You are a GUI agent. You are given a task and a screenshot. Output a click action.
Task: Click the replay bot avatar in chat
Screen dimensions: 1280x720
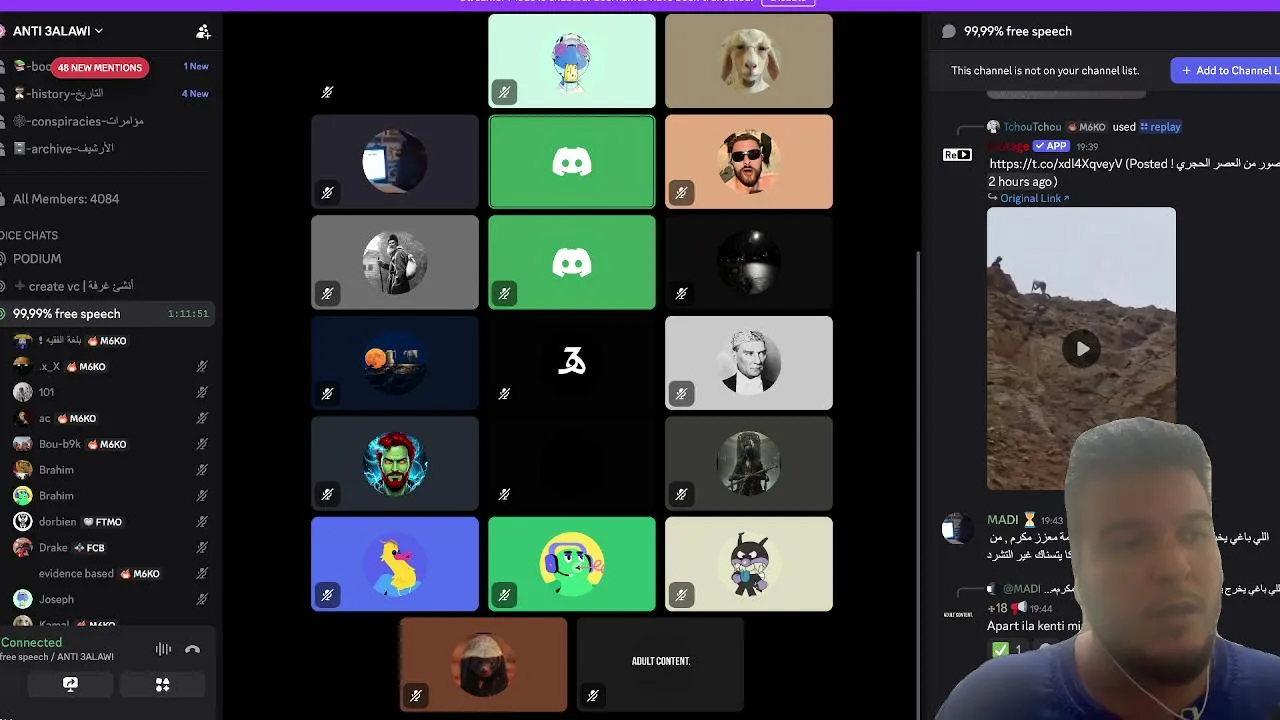pyautogui.click(x=957, y=155)
